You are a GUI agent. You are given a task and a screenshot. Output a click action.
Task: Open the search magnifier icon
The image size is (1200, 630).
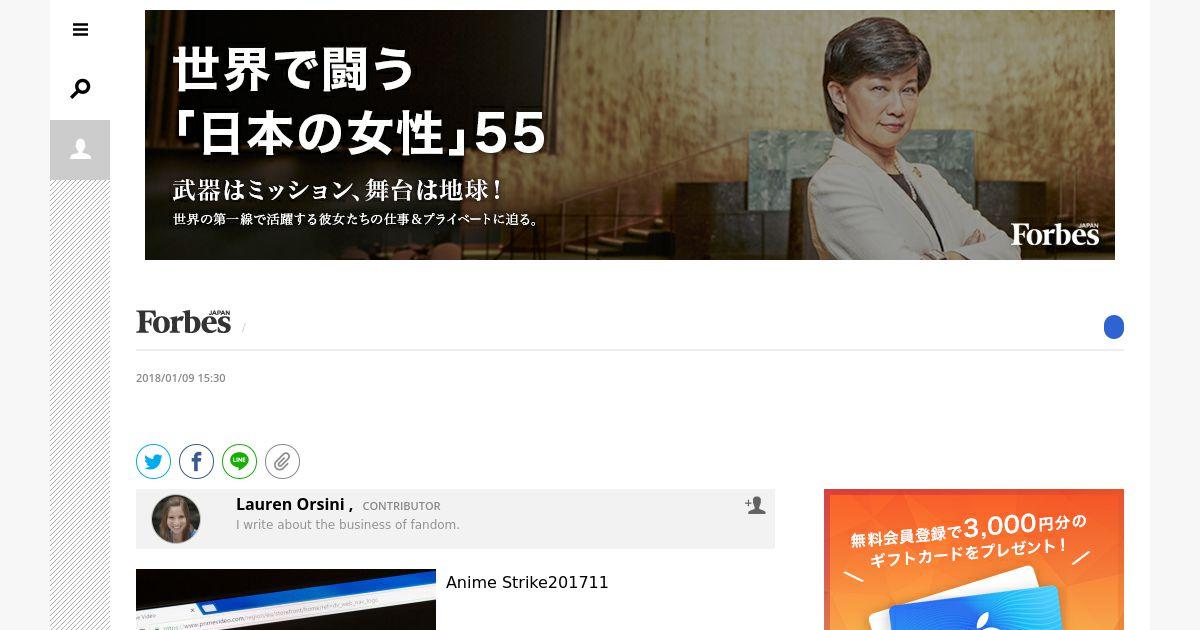[x=80, y=89]
